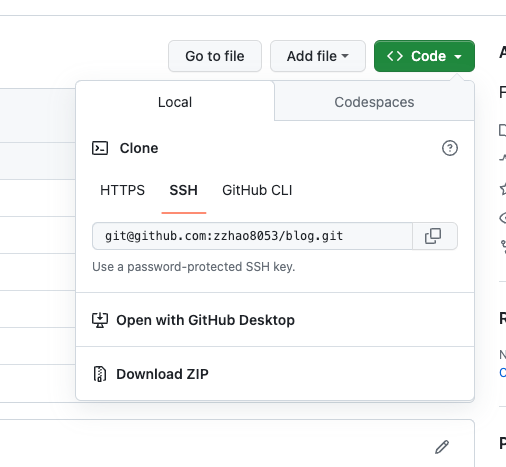This screenshot has height=467, width=506.
Task: Click the star icon in sidebar
Action: [503, 189]
